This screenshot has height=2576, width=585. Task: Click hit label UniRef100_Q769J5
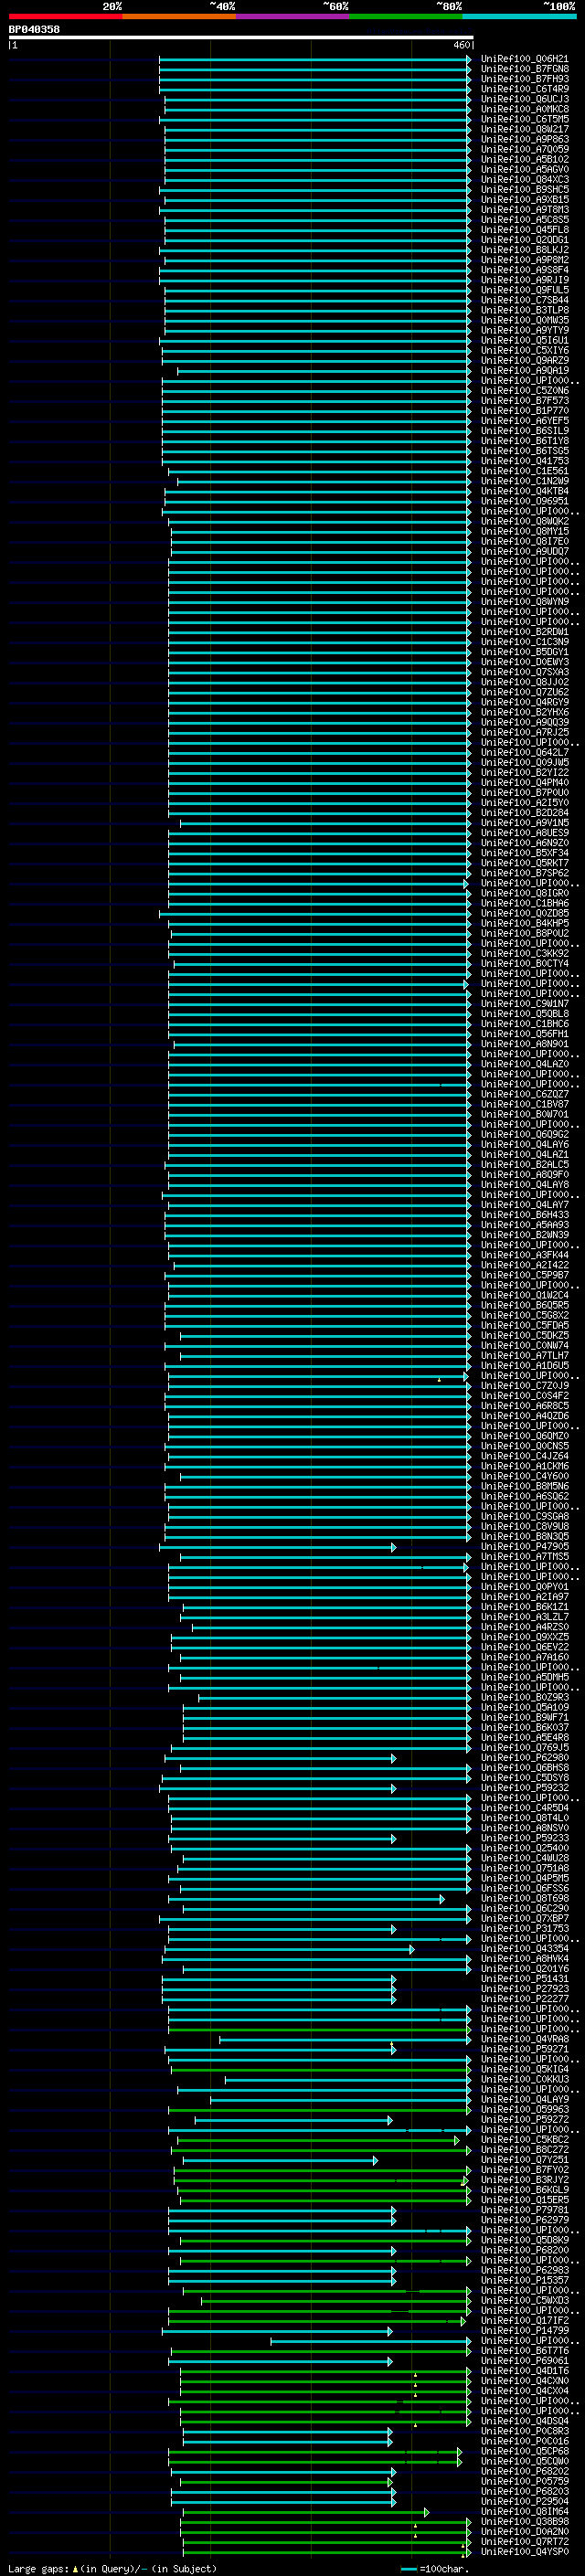tap(524, 1748)
